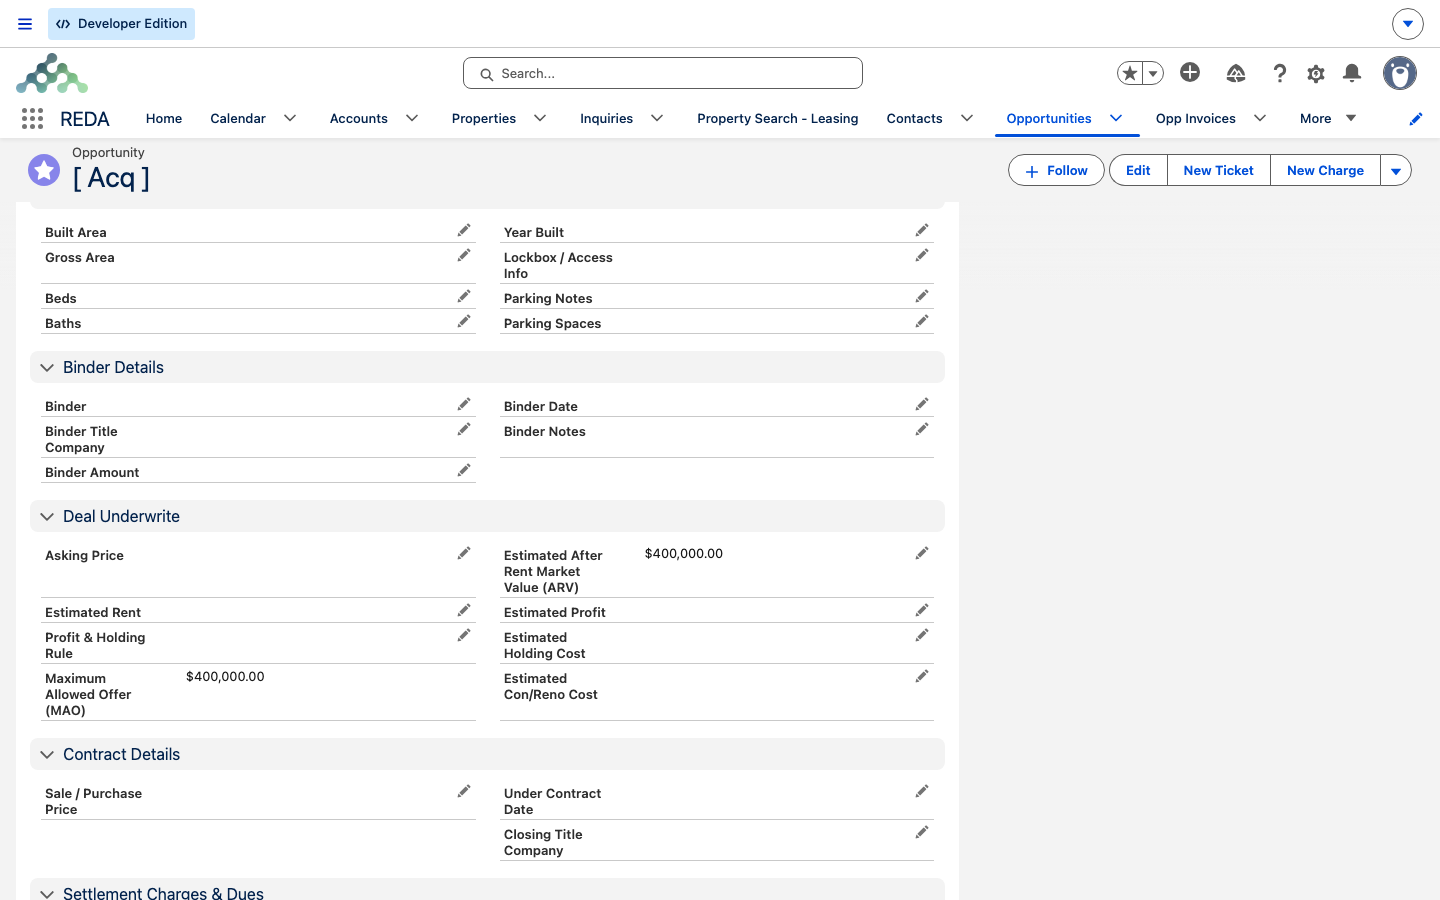Open the Opportunities tab dropdown chevron
The width and height of the screenshot is (1440, 900).
[1116, 118]
